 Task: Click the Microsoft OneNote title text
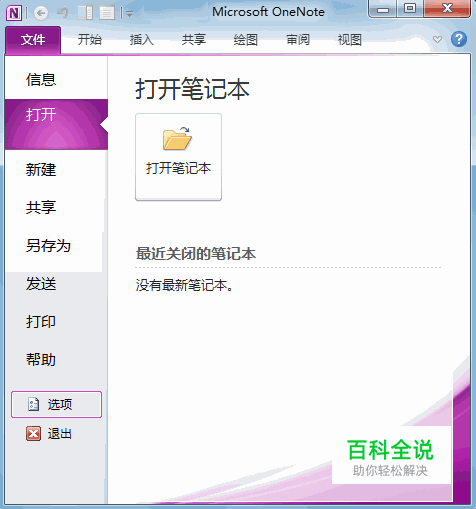[x=268, y=12]
